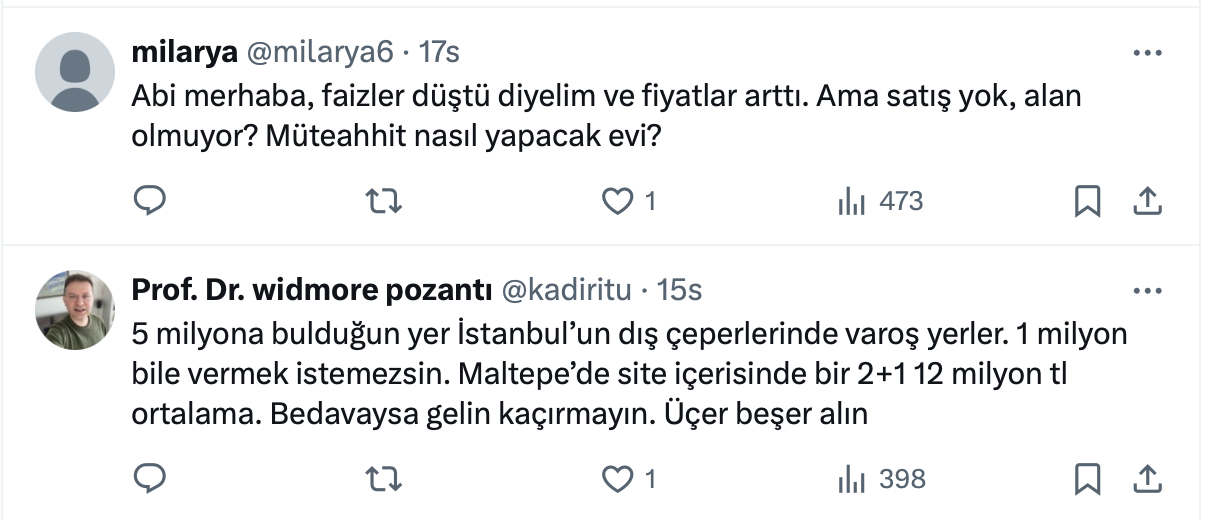Bookmark milarya's tweet
Screen dimensions: 1212x520
pyautogui.click(x=1087, y=202)
